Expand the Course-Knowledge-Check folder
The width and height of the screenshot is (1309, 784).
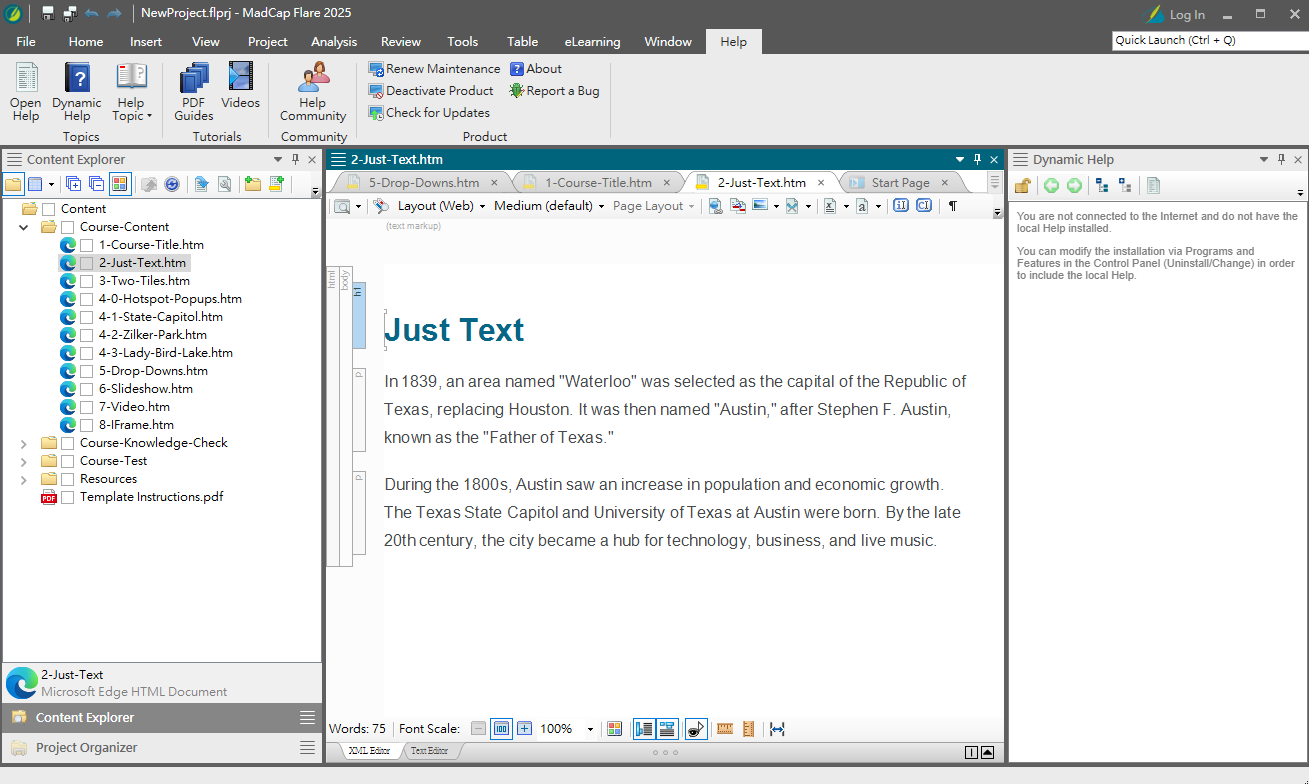coord(24,443)
